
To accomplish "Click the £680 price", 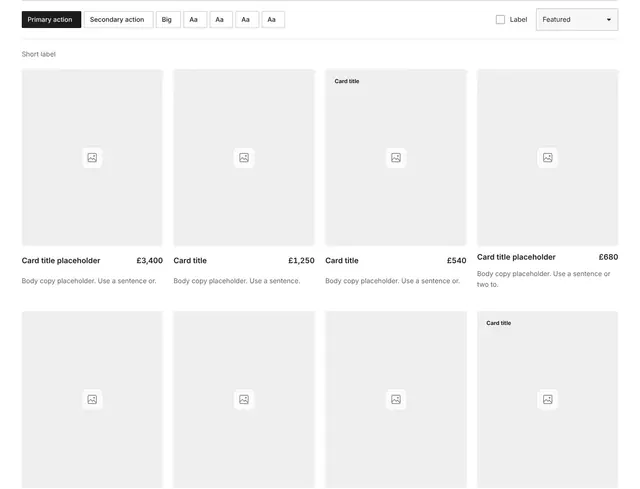I will click(608, 257).
